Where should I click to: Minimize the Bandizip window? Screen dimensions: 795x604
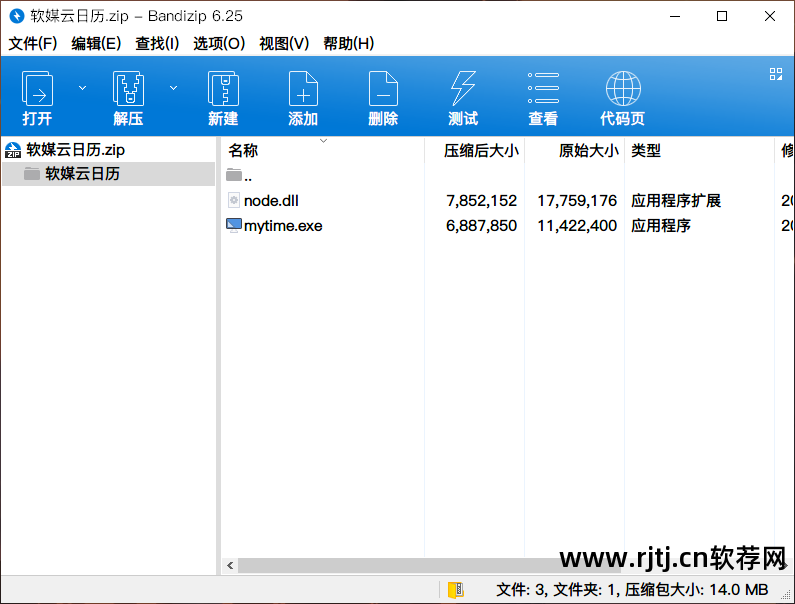675,16
